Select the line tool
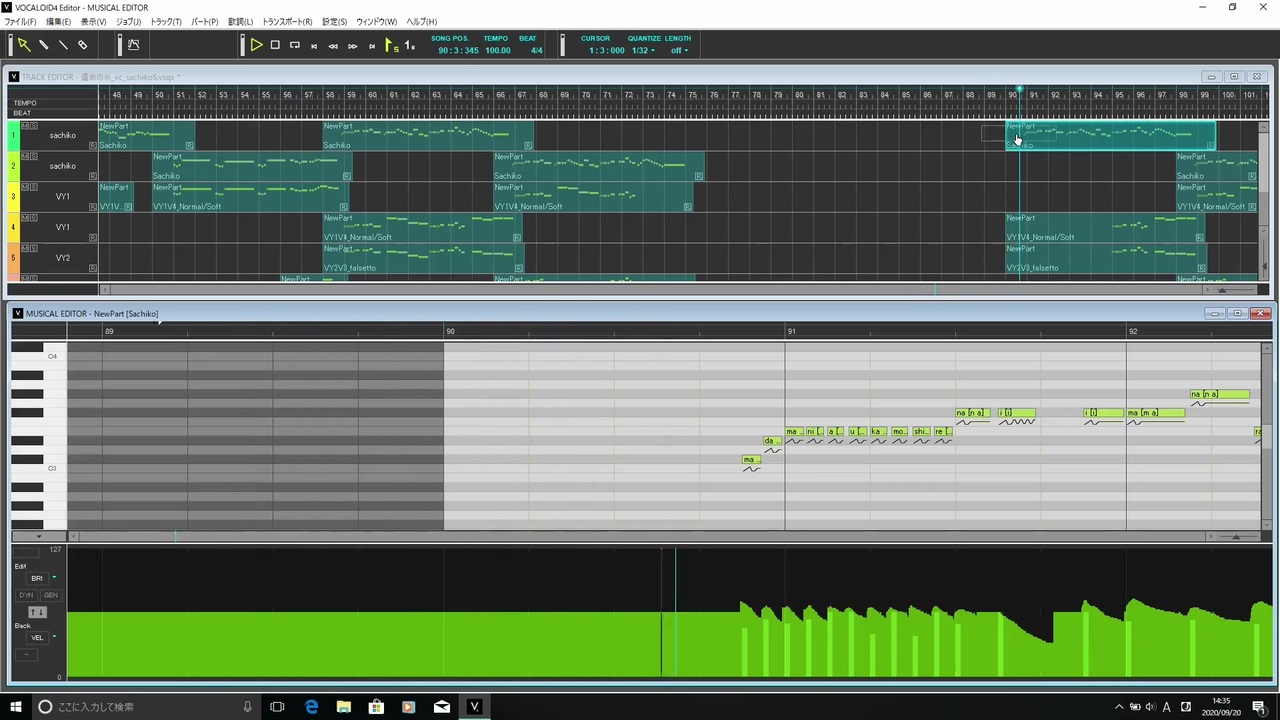Viewport: 1280px width, 720px height. (63, 45)
